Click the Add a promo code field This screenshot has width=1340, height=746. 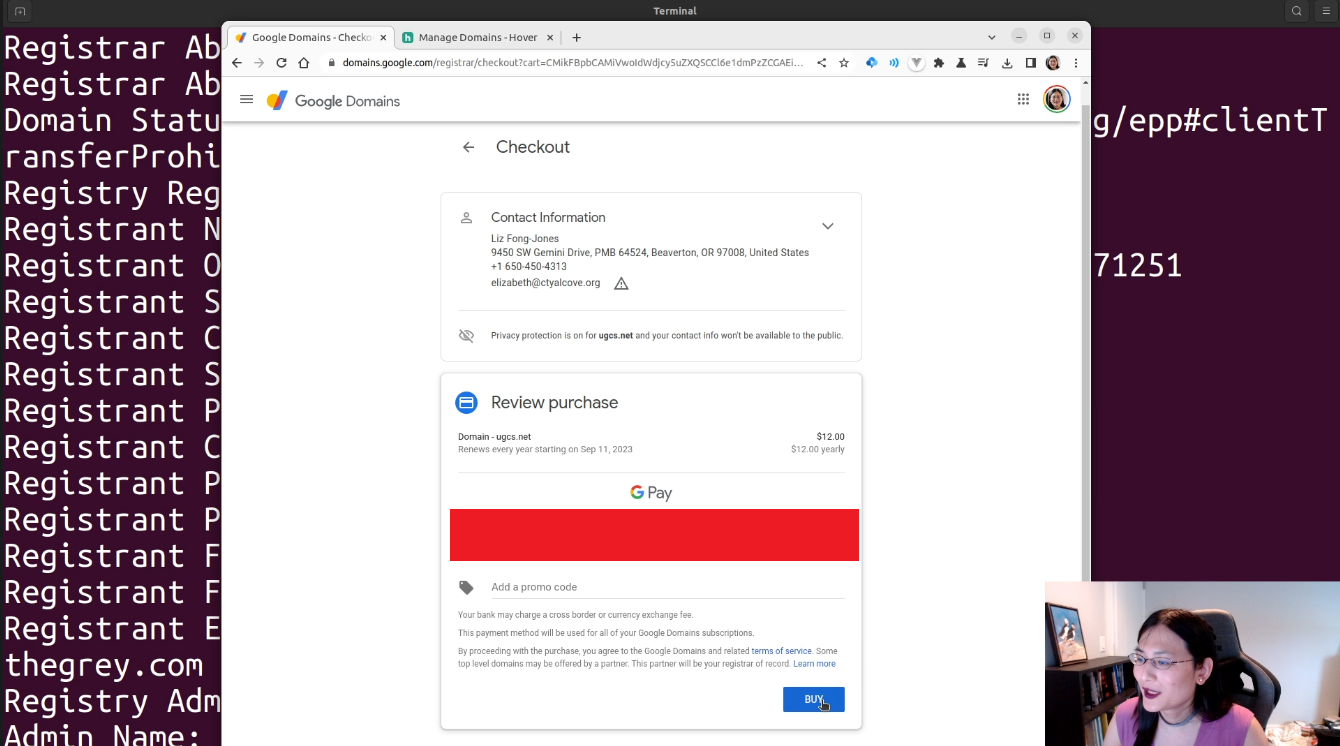coord(667,587)
